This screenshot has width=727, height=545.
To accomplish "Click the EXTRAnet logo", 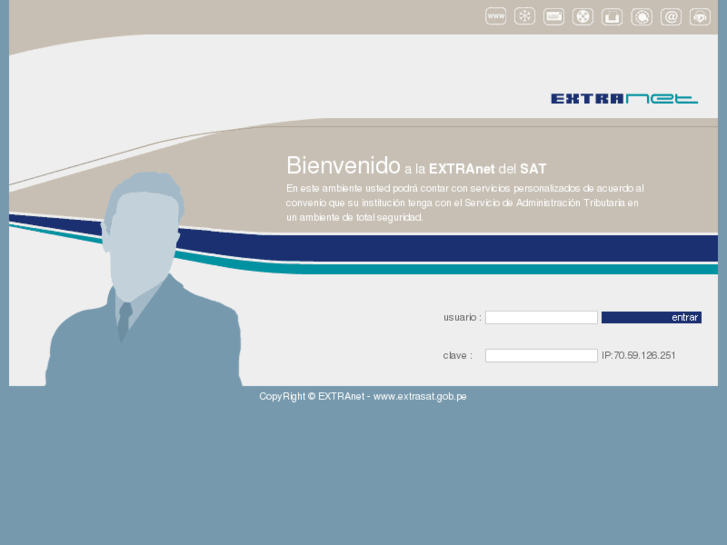I will [x=624, y=98].
